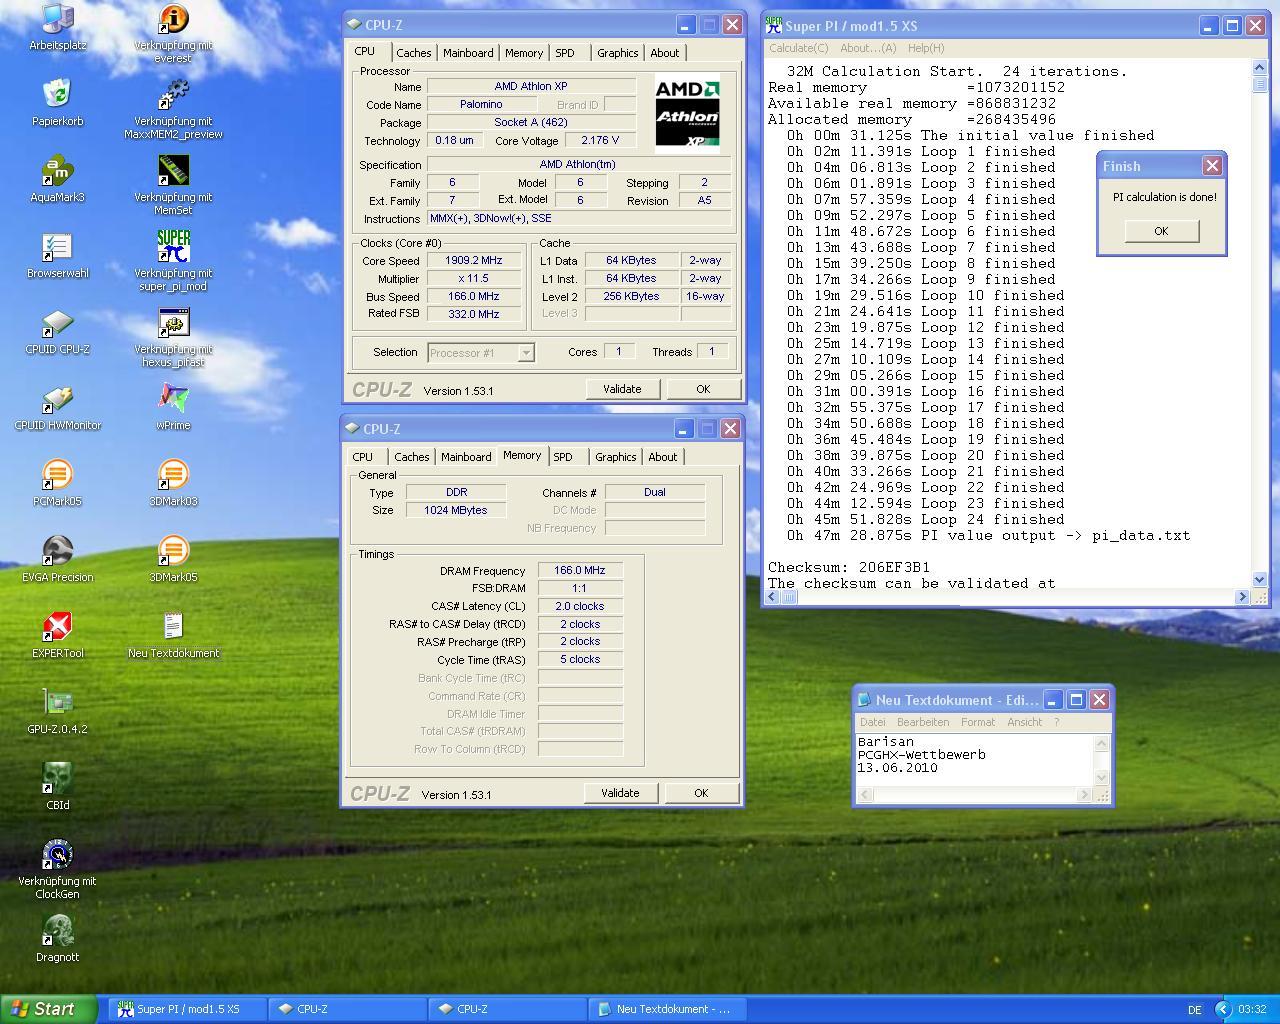Screen dimensions: 1280x1024
Task: Open Format menu in the text editor
Action: pos(978,722)
